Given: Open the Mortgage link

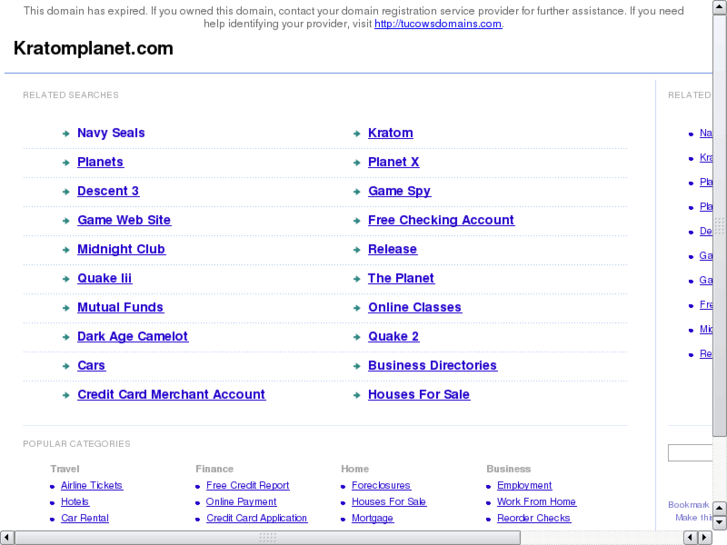Looking at the screenshot, I should coord(372,518).
